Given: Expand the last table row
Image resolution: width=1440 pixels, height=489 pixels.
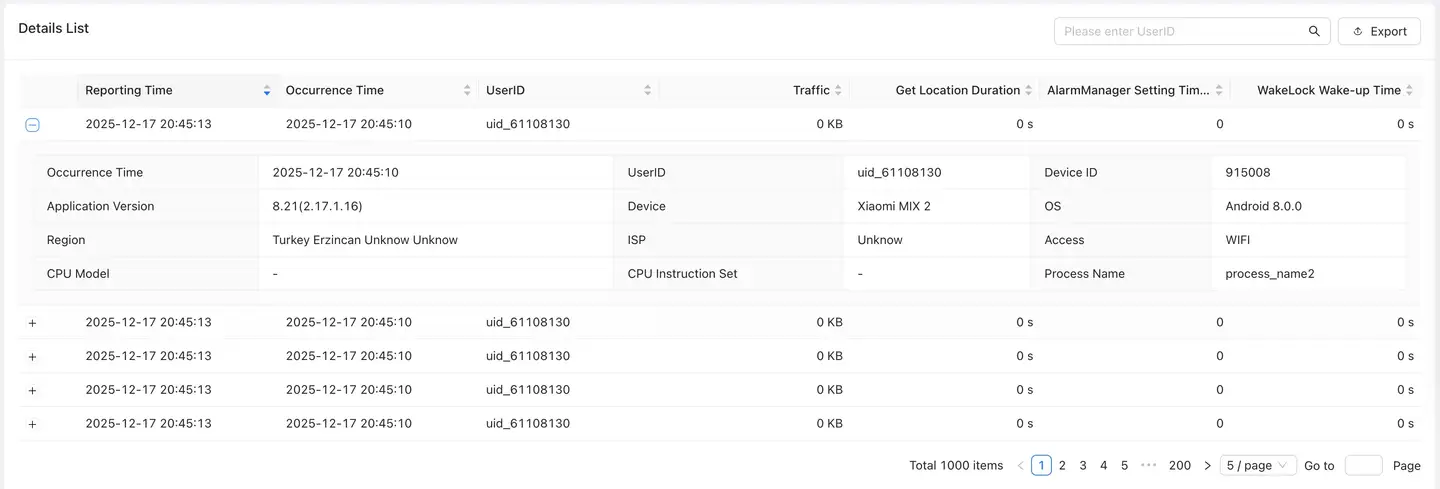Looking at the screenshot, I should click(x=32, y=424).
